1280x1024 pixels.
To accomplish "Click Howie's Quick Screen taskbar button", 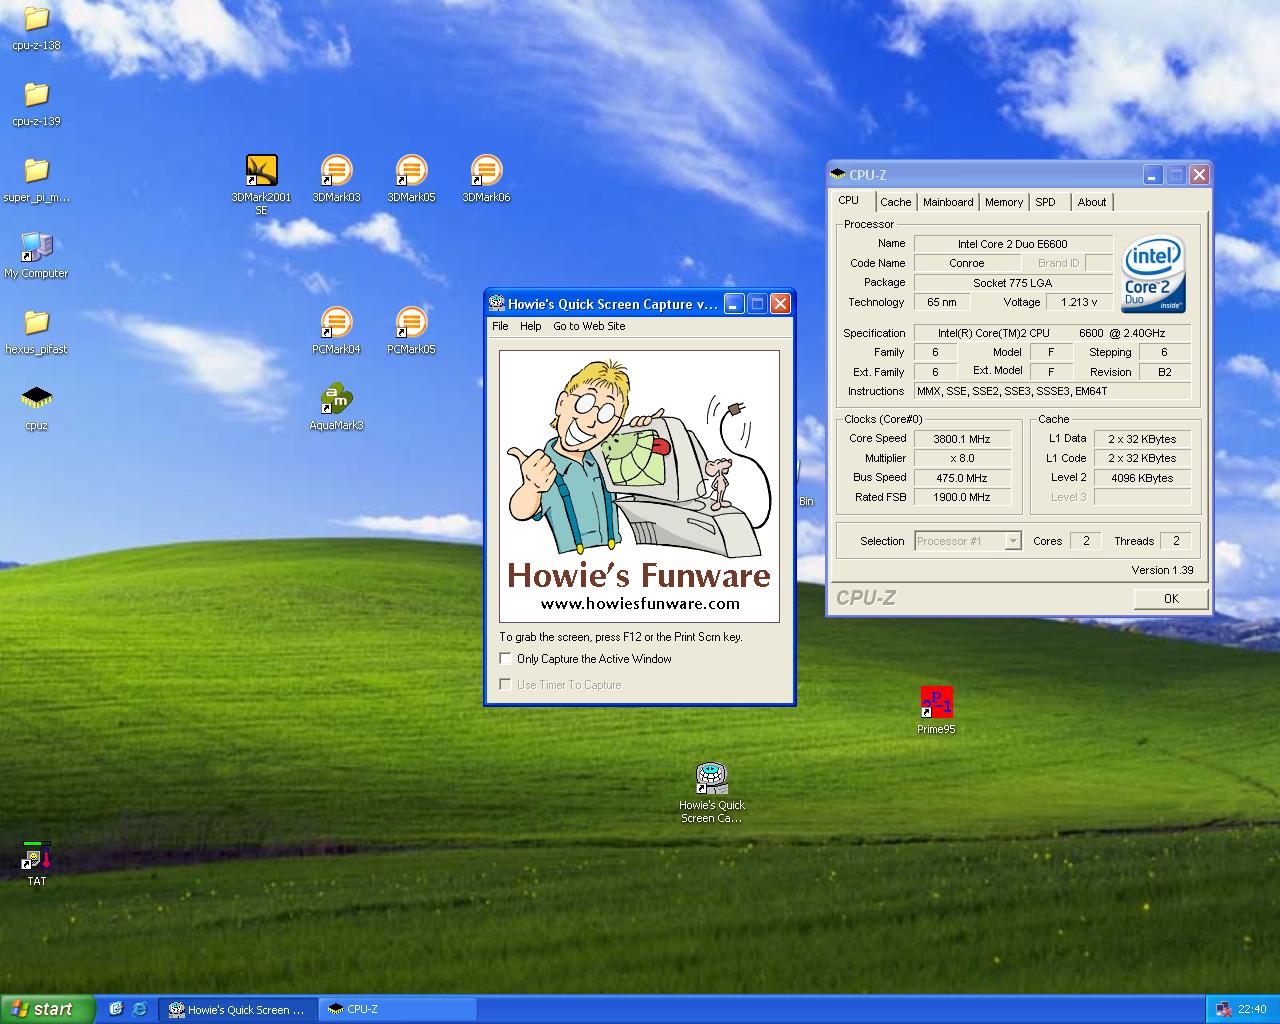I will pyautogui.click(x=238, y=1009).
